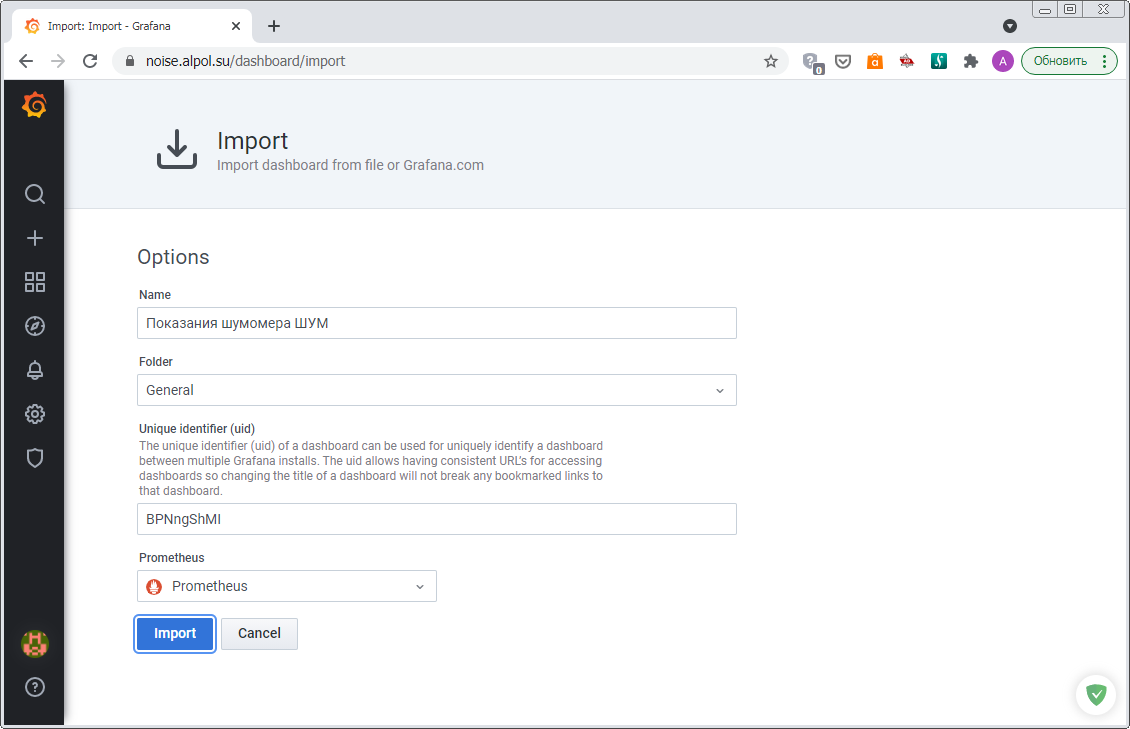Open a new browser tab
This screenshot has height=729, width=1130.
click(274, 26)
